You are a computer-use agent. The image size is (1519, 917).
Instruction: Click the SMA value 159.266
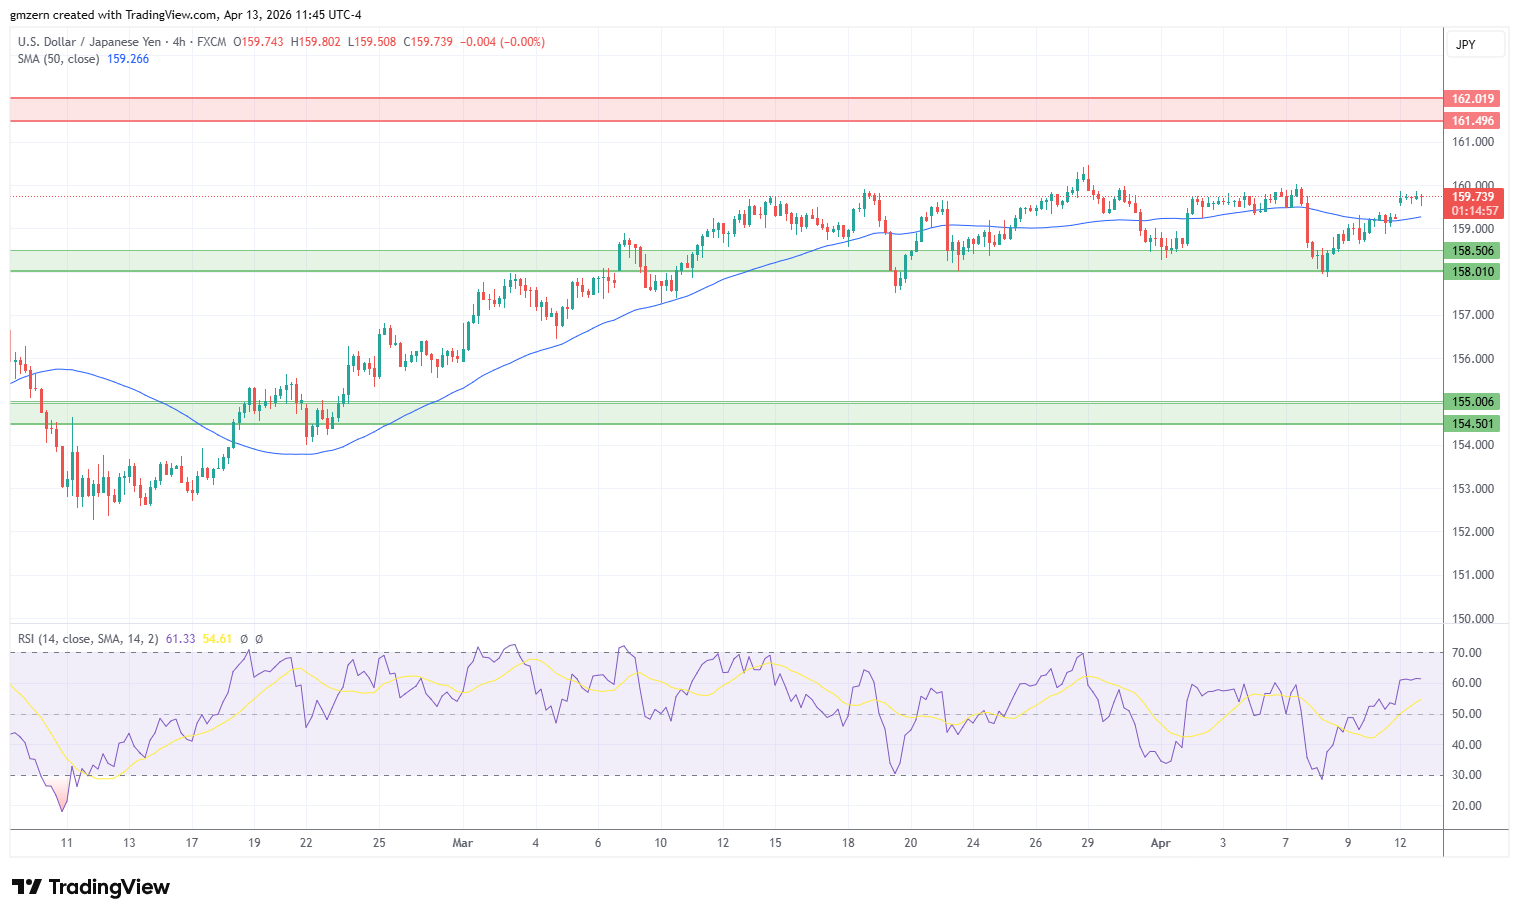point(128,59)
